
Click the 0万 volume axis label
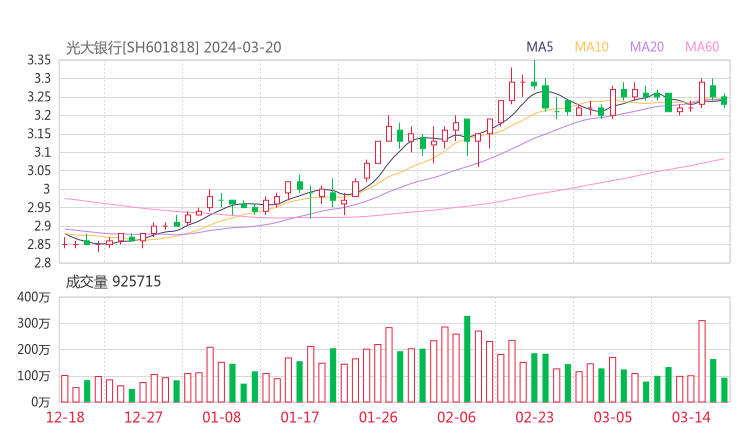(41, 402)
